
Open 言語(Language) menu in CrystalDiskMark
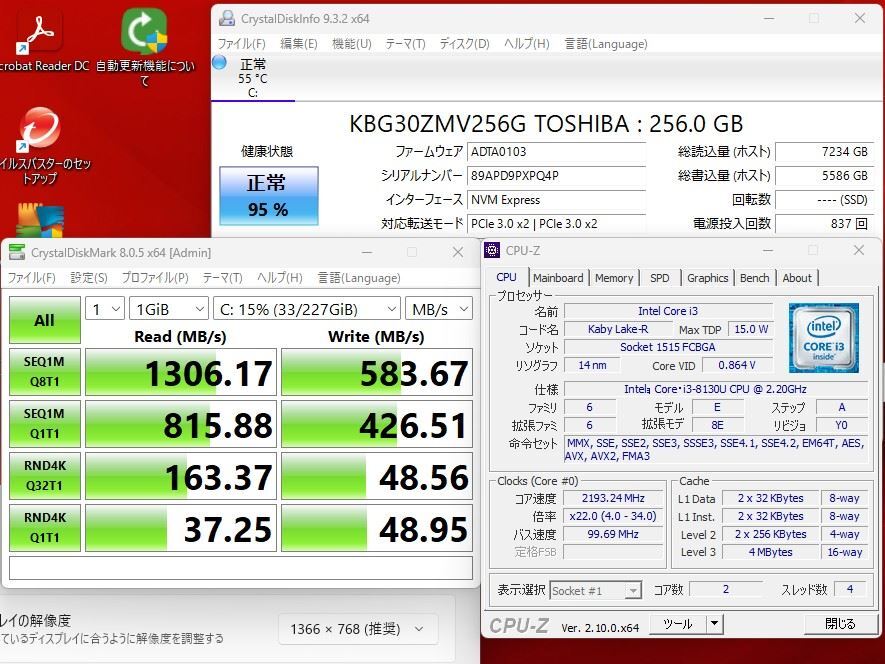click(x=358, y=278)
